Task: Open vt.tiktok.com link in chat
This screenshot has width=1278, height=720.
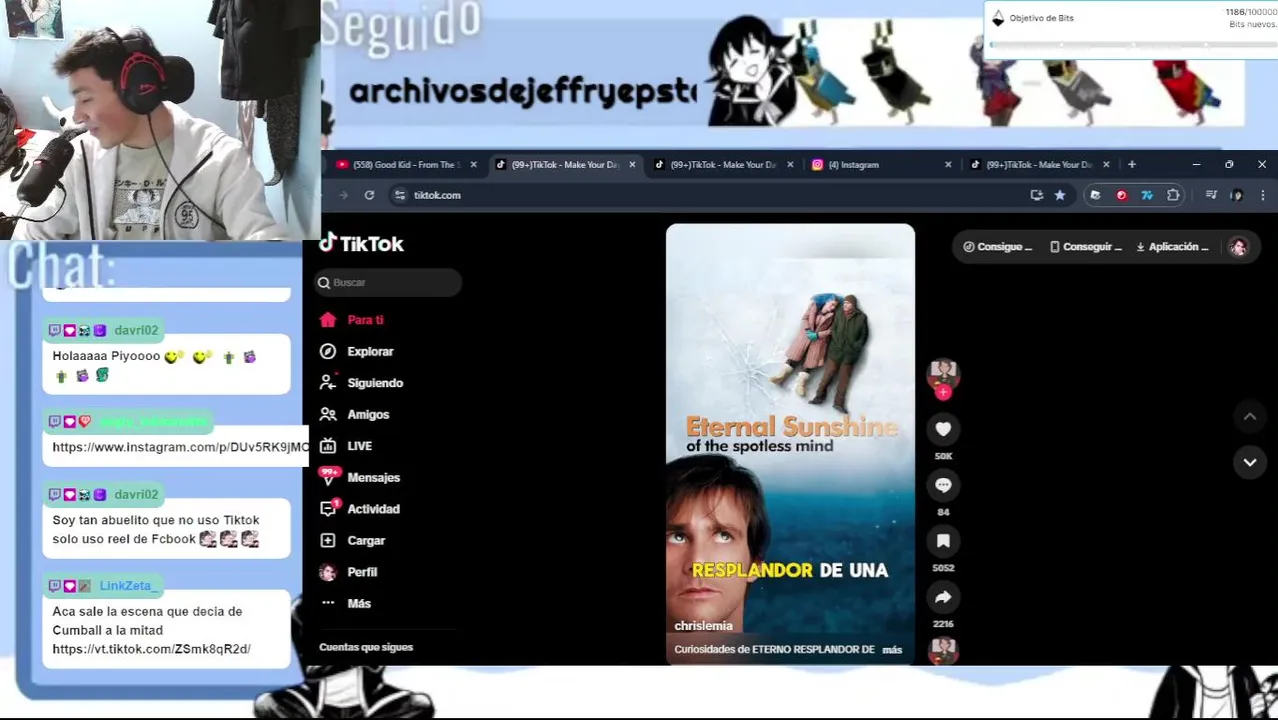Action: tap(151, 649)
